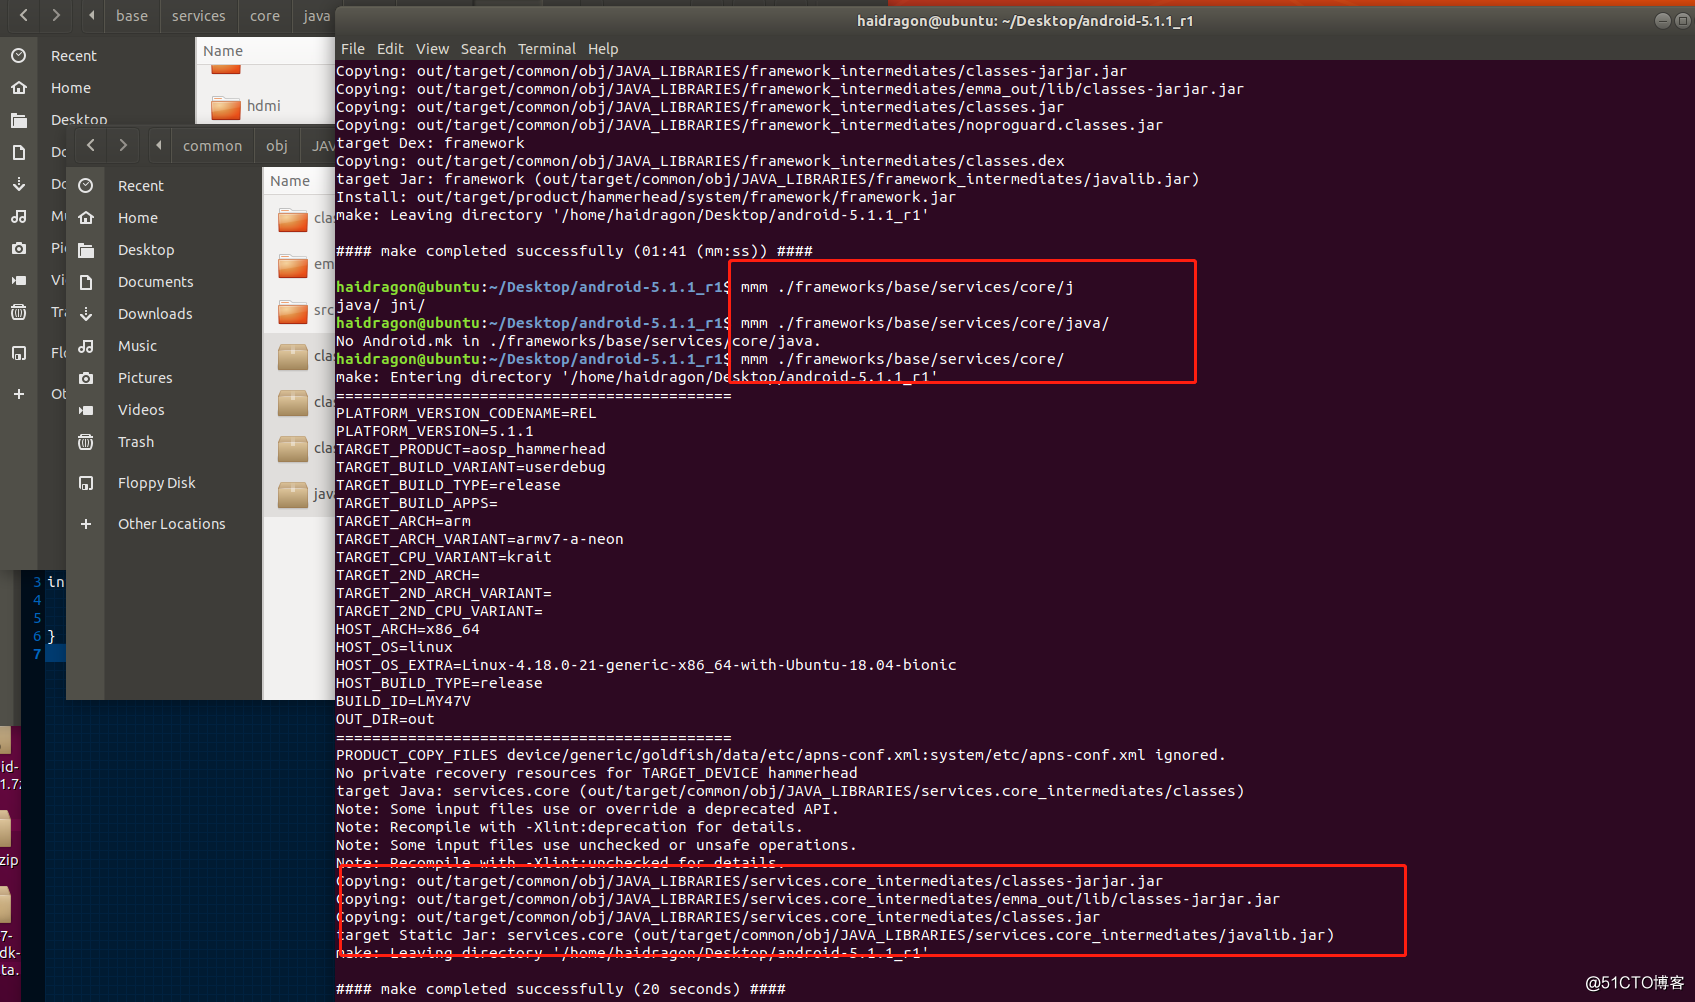The image size is (1695, 1002).
Task: Select base path segment in rear file manager
Action: (132, 16)
